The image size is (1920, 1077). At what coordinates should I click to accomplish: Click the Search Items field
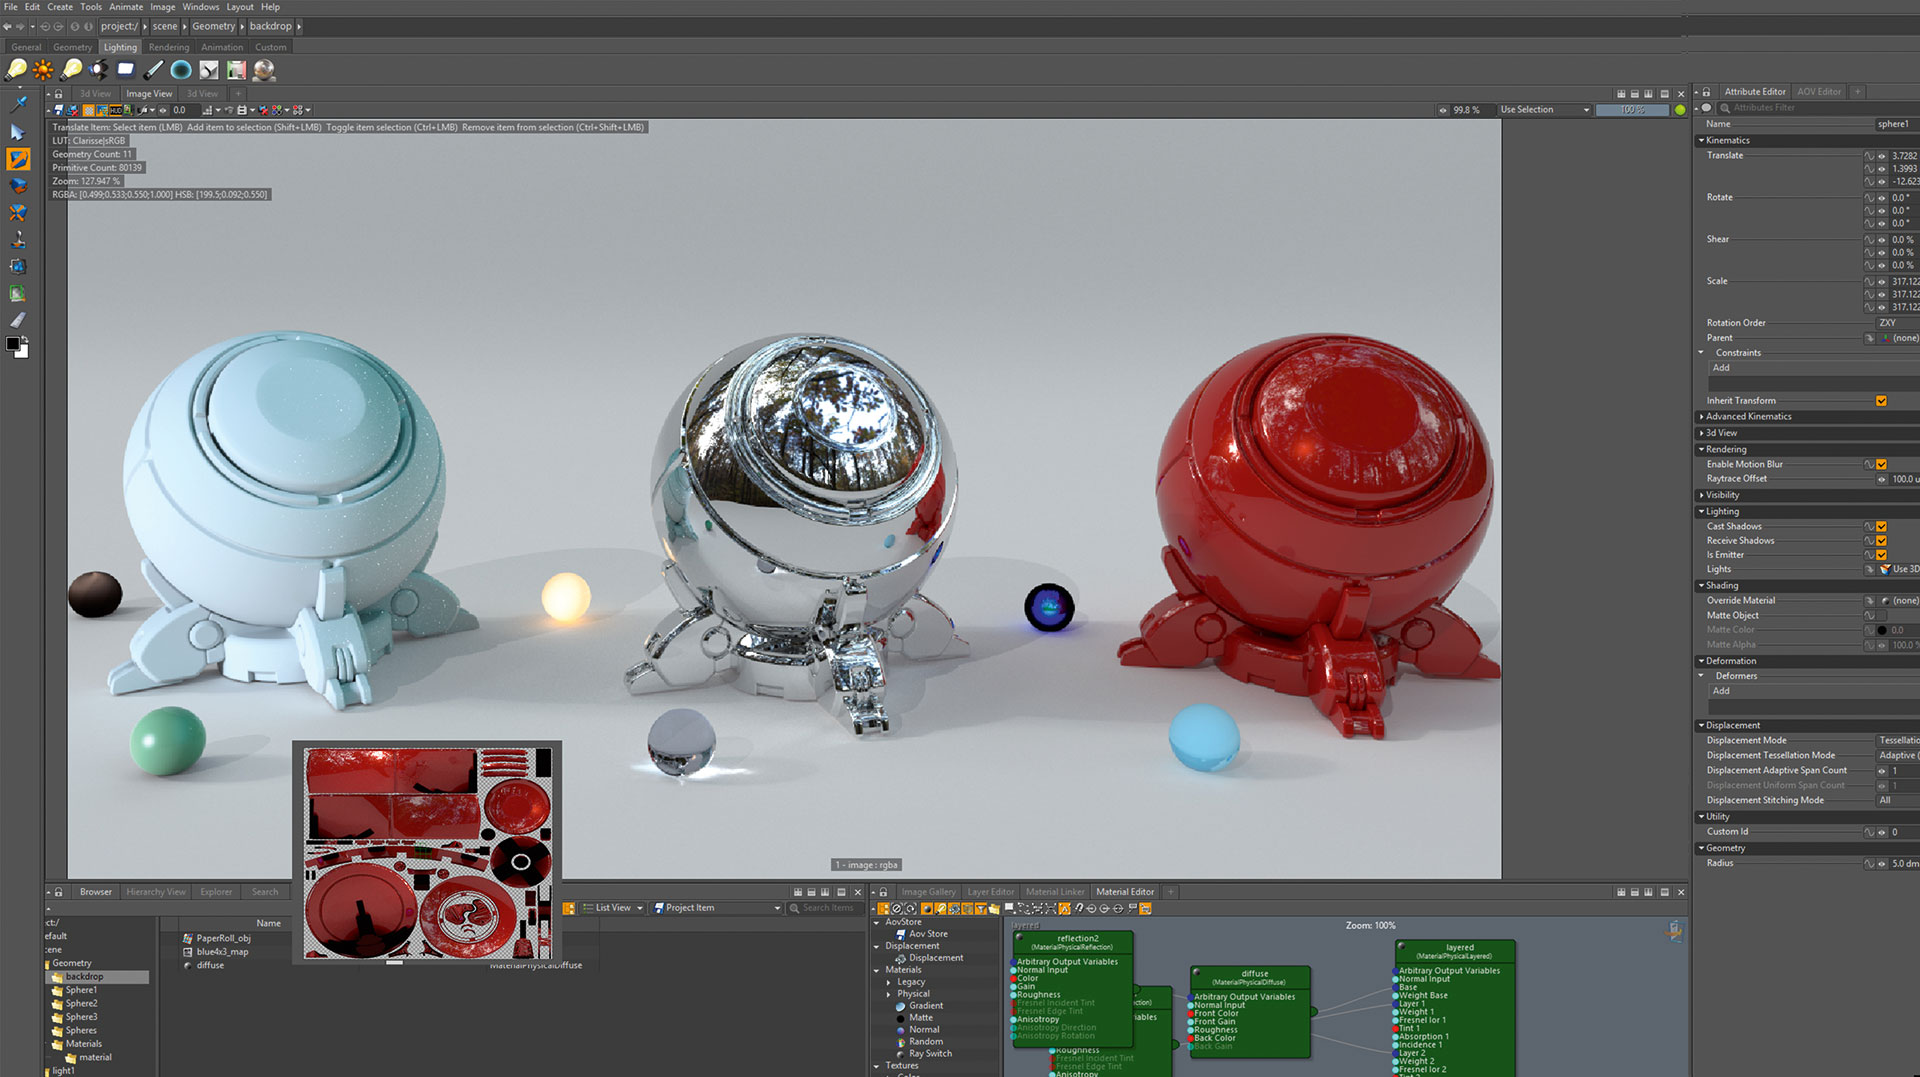pyautogui.click(x=827, y=908)
